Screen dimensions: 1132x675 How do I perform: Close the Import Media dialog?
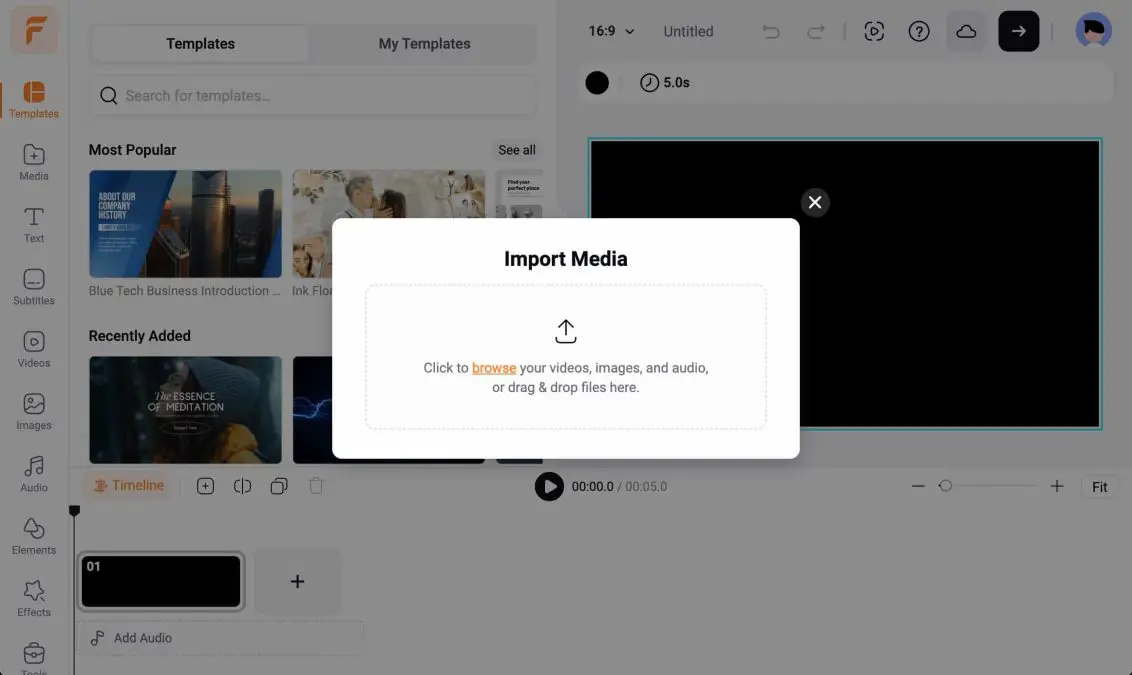click(815, 202)
